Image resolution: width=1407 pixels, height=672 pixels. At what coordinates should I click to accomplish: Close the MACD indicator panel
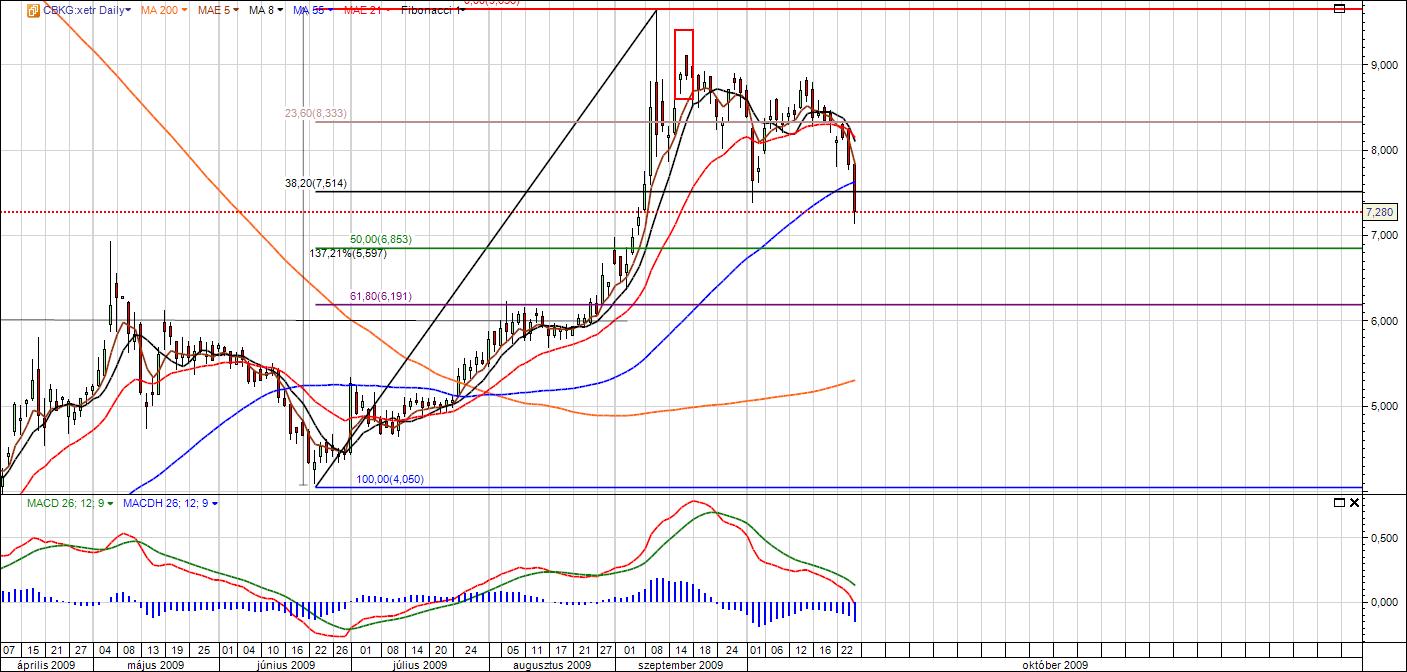(x=1354, y=502)
